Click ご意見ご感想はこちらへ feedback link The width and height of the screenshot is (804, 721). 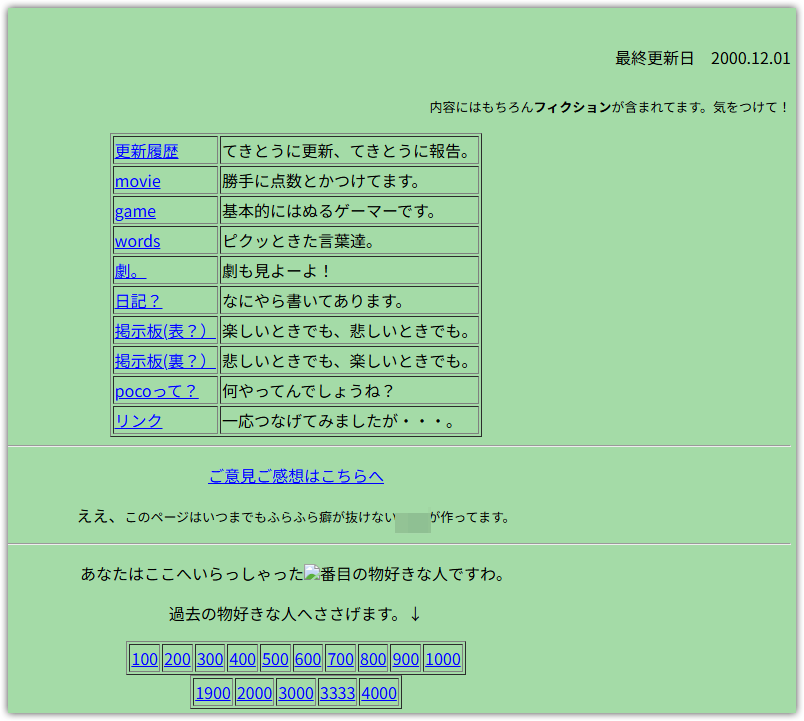pyautogui.click(x=296, y=476)
